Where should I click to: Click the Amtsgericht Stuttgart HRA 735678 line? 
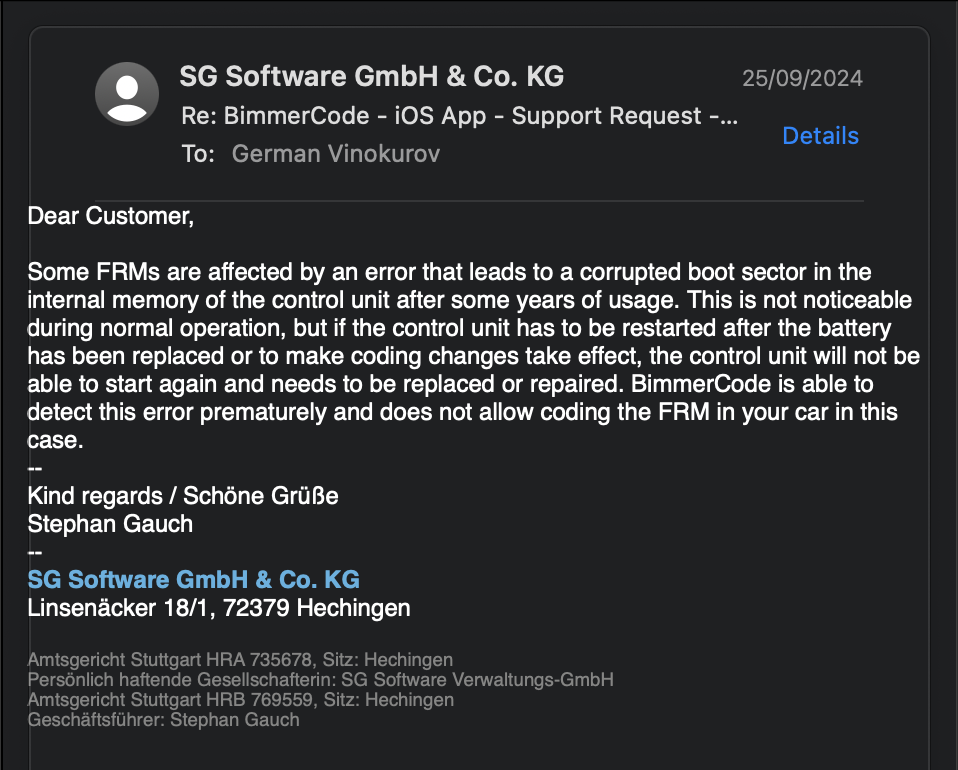coord(240,660)
